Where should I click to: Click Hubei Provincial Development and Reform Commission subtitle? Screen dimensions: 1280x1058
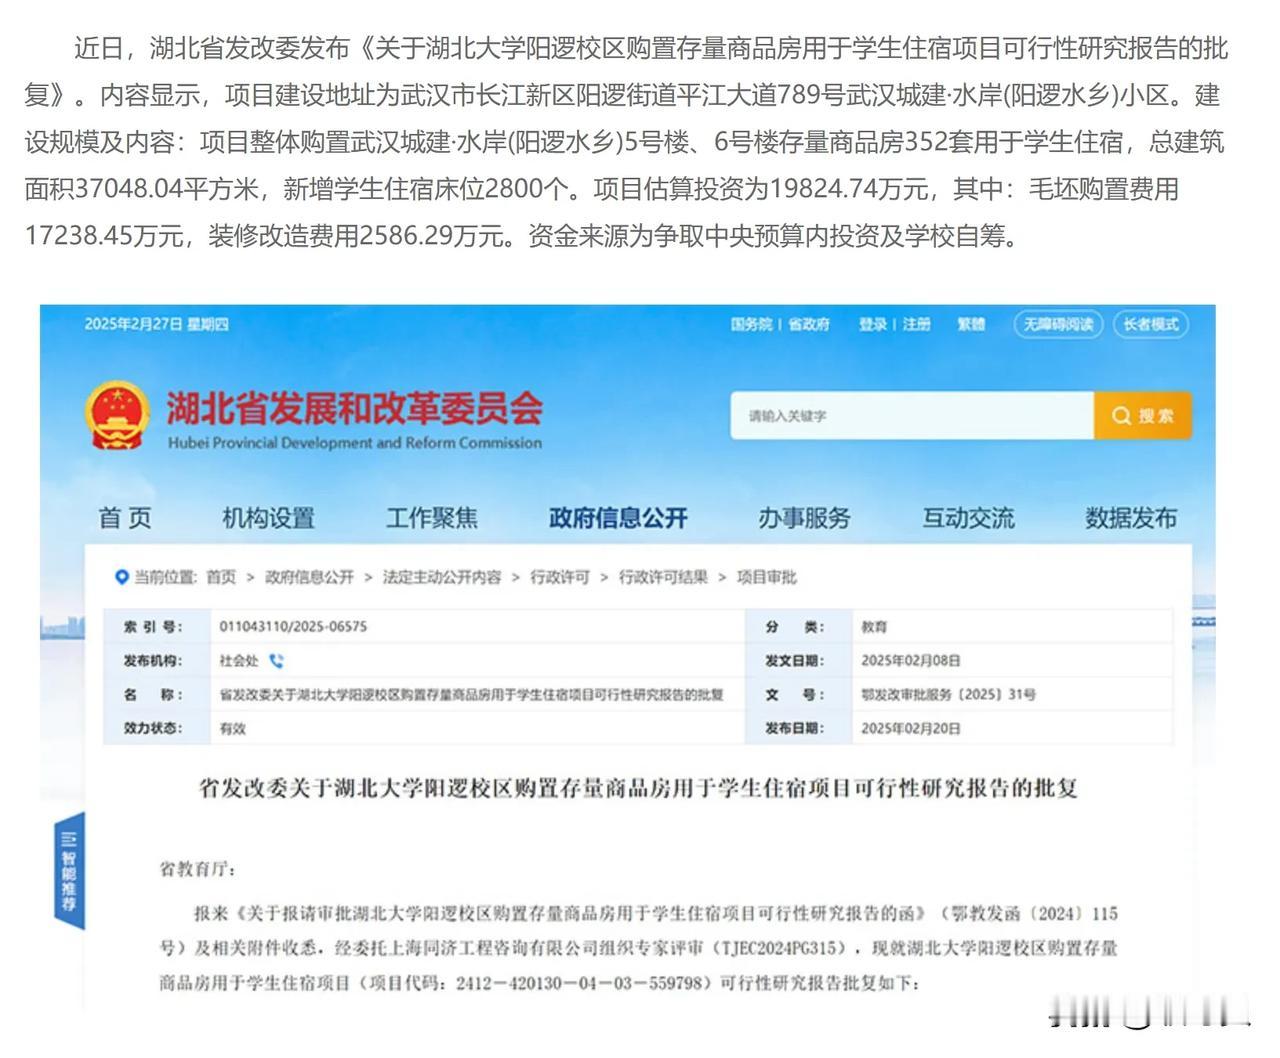(x=355, y=443)
